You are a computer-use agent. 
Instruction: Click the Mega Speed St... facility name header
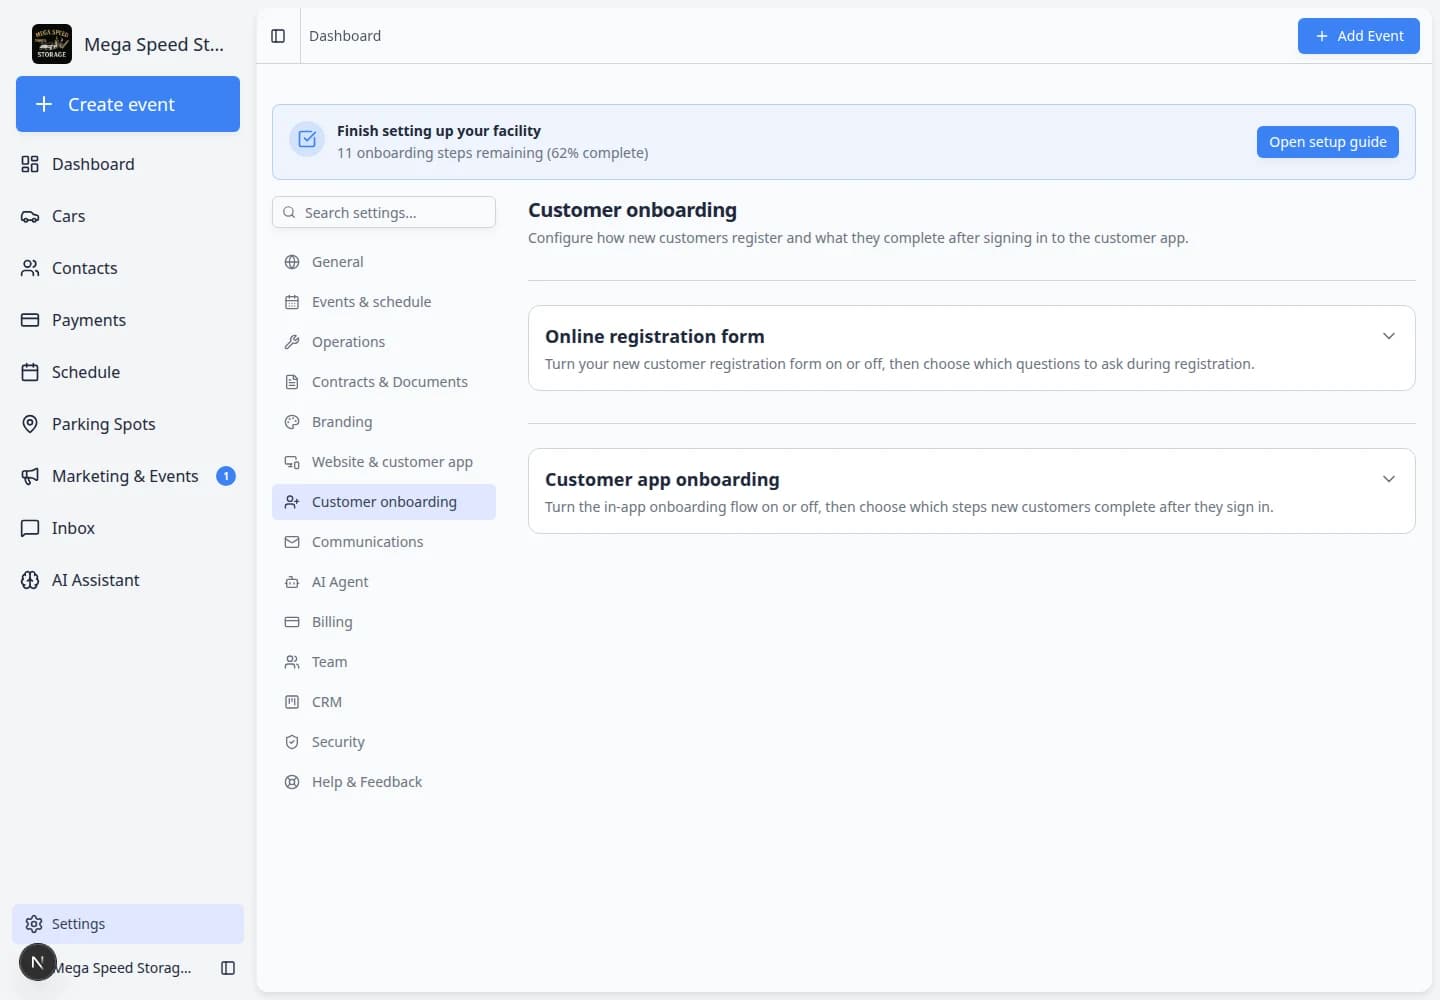tap(154, 44)
